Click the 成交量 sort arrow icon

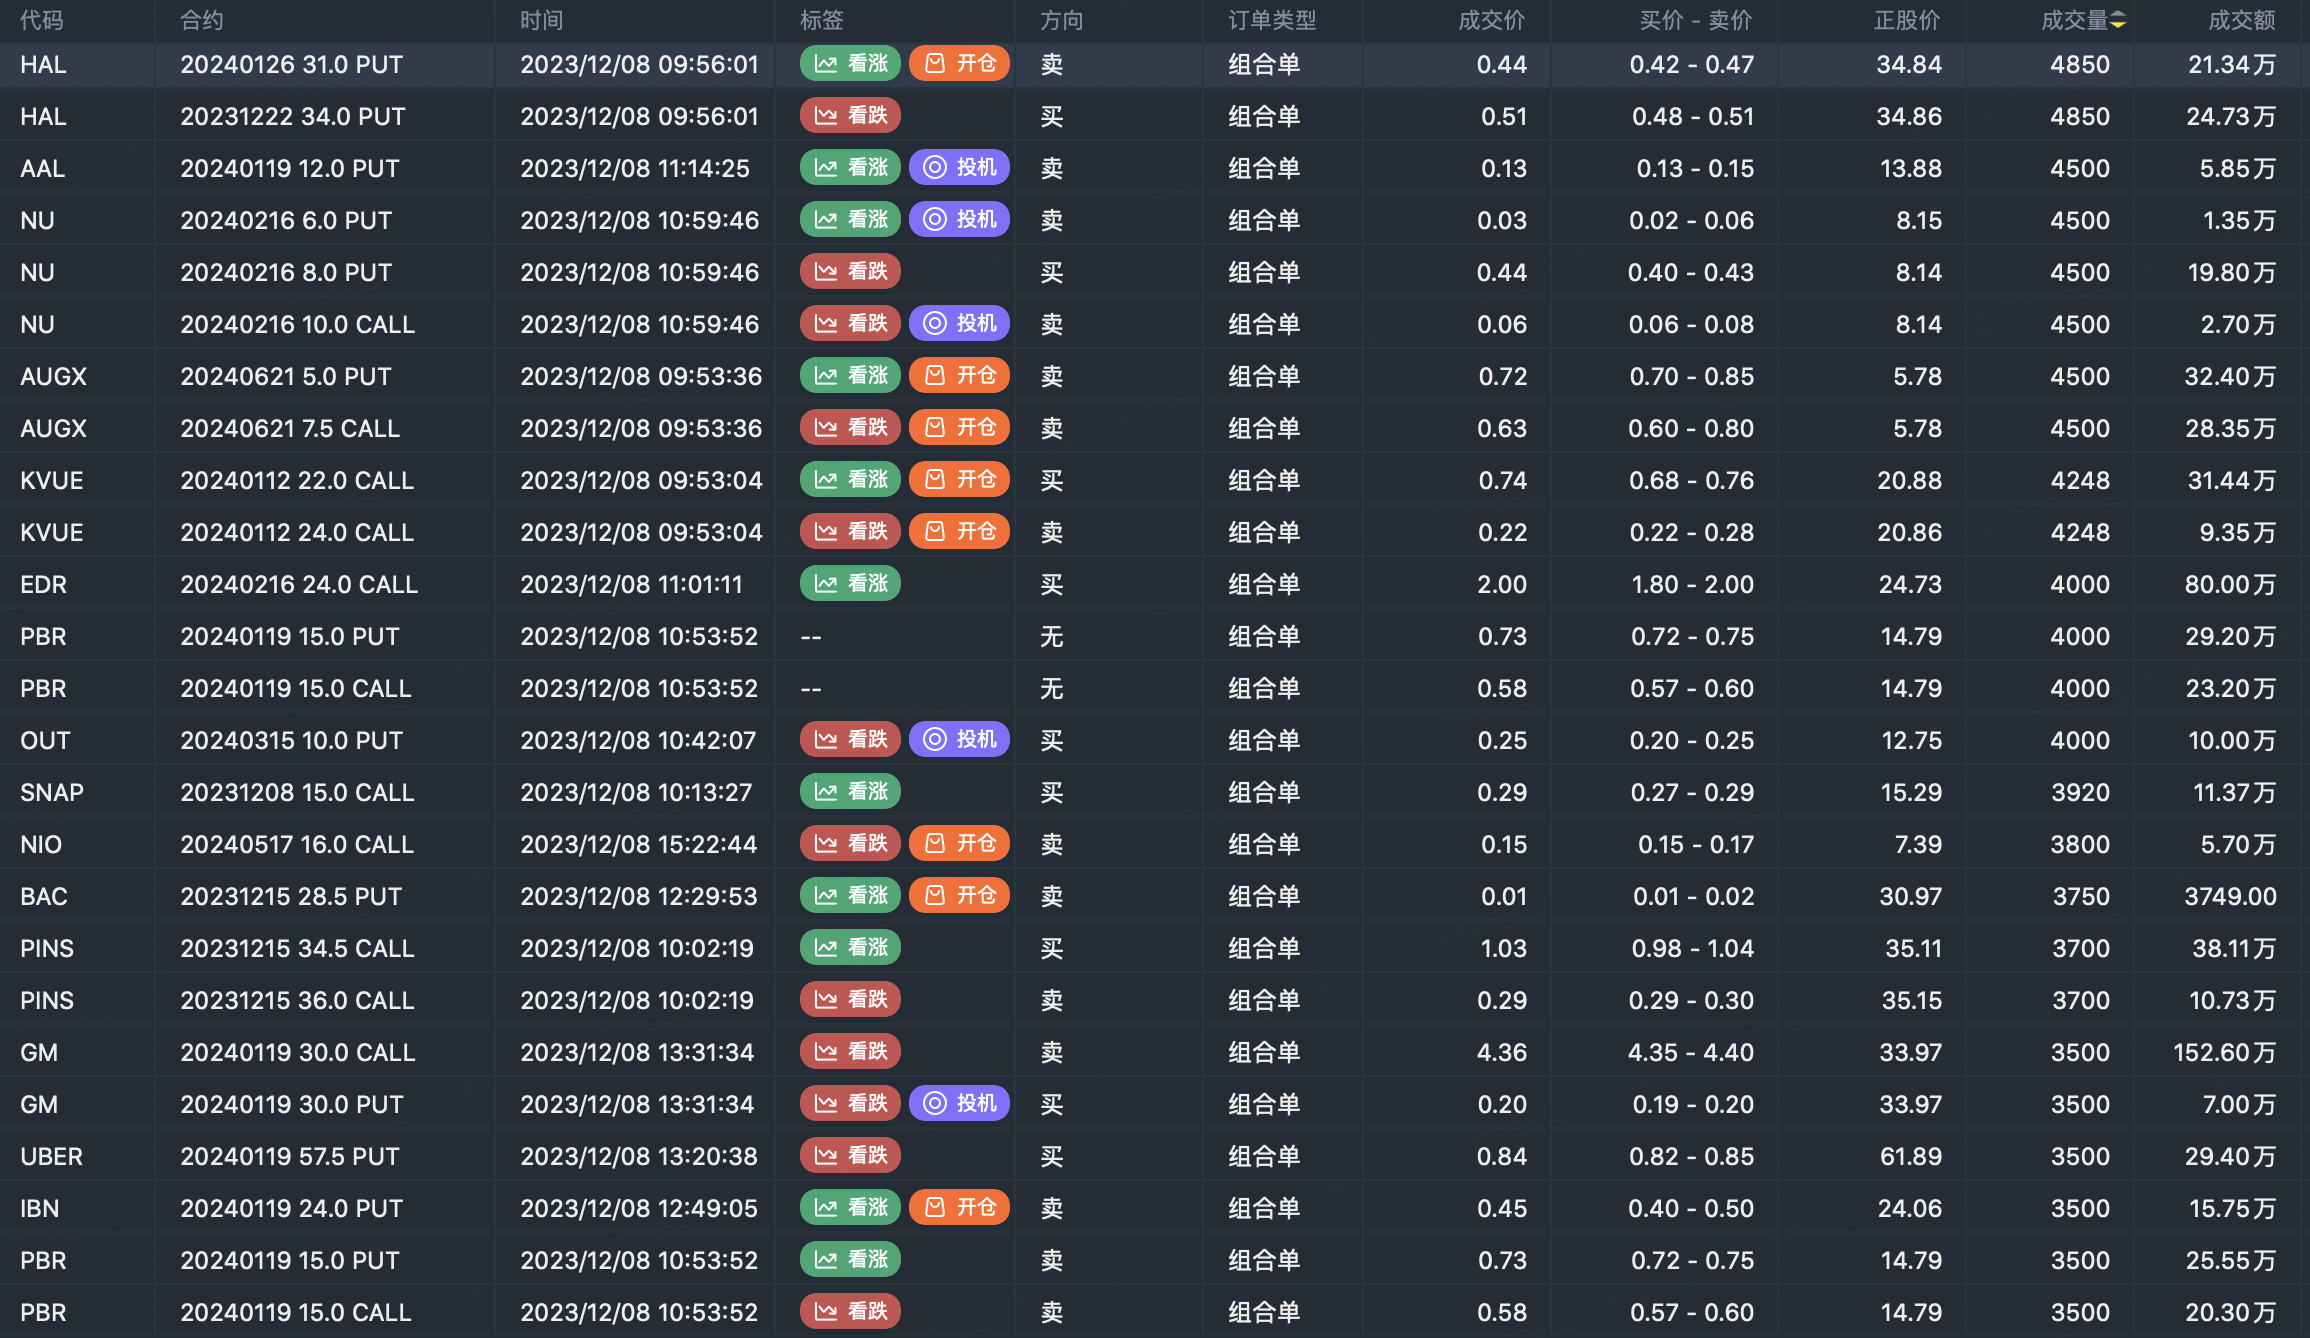click(x=2118, y=21)
